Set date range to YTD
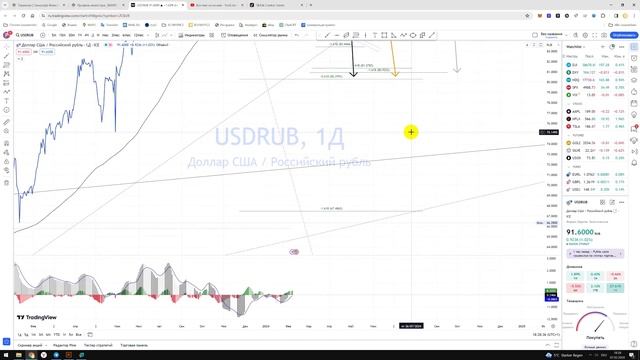 (x=57, y=335)
